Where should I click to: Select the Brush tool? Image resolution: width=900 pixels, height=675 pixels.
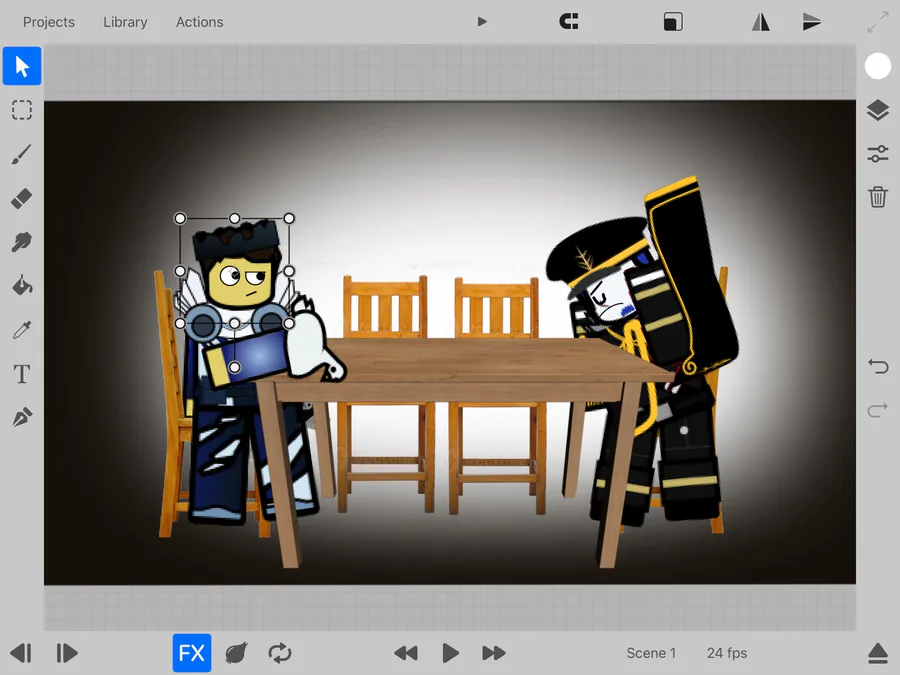click(22, 154)
